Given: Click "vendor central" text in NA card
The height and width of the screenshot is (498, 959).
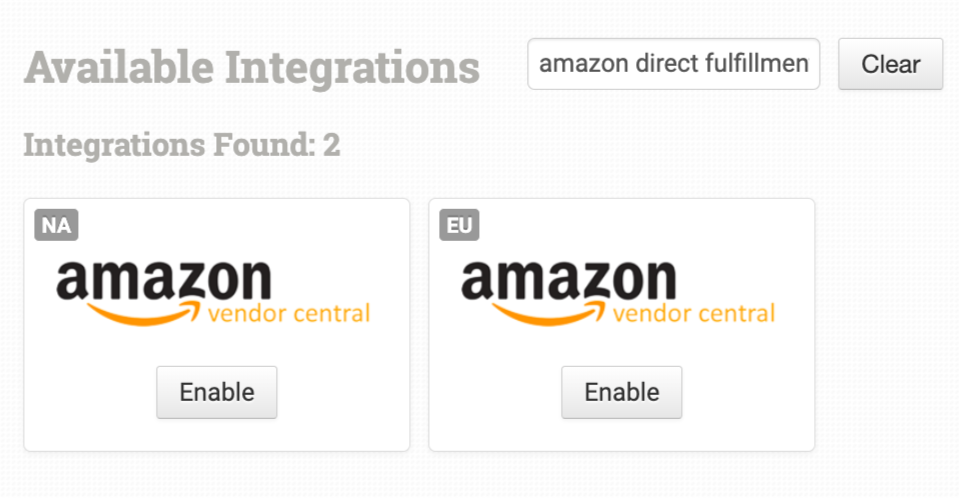Looking at the screenshot, I should tap(290, 314).
